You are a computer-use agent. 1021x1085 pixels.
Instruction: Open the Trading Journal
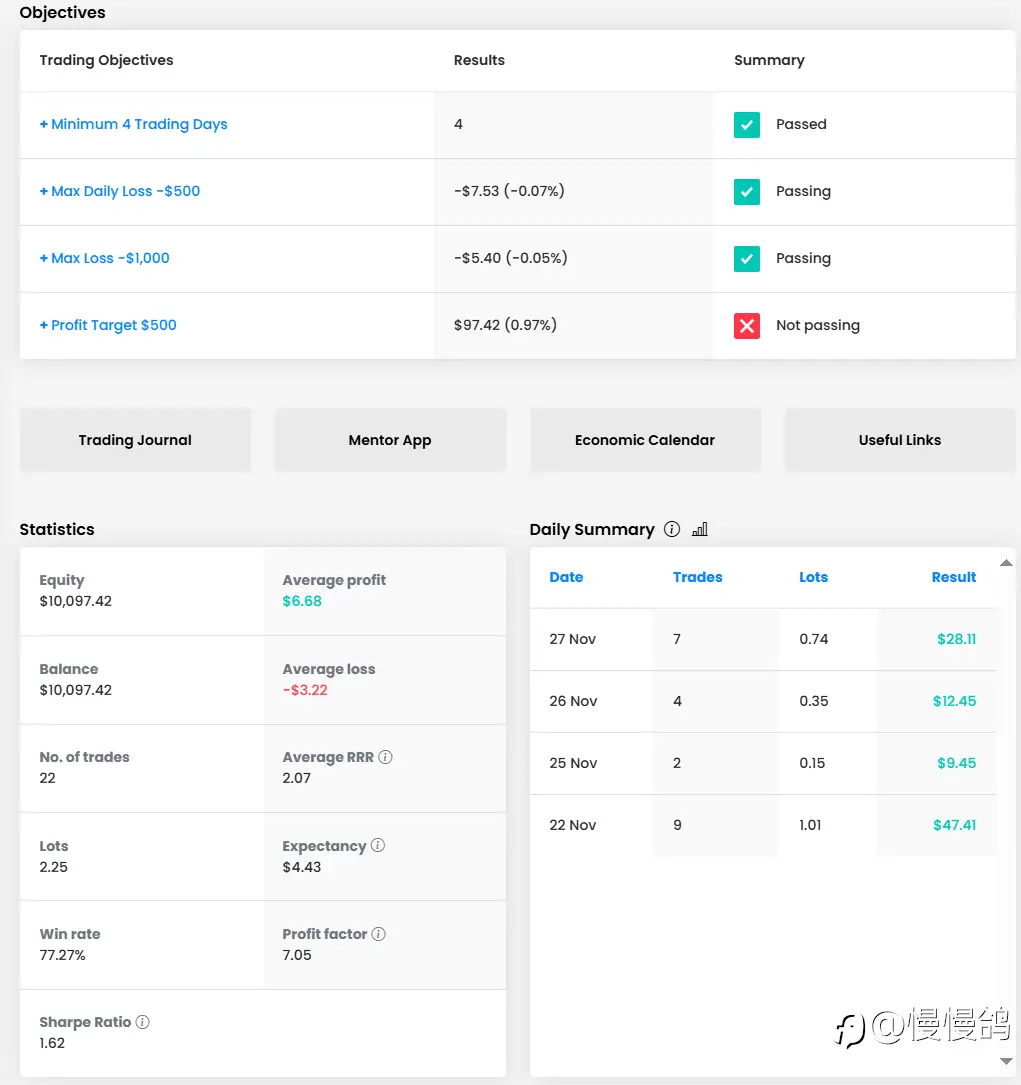pos(135,440)
